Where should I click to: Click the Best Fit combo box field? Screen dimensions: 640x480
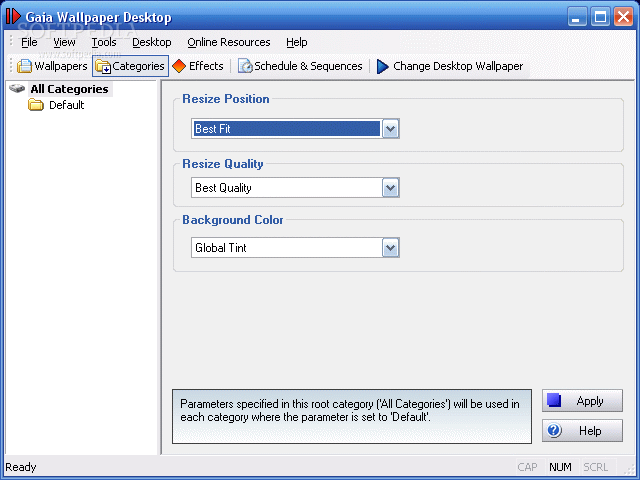(x=295, y=129)
